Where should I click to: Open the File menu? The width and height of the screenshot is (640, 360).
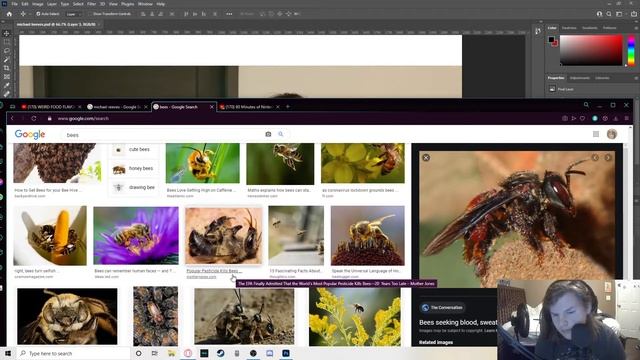tap(14, 4)
